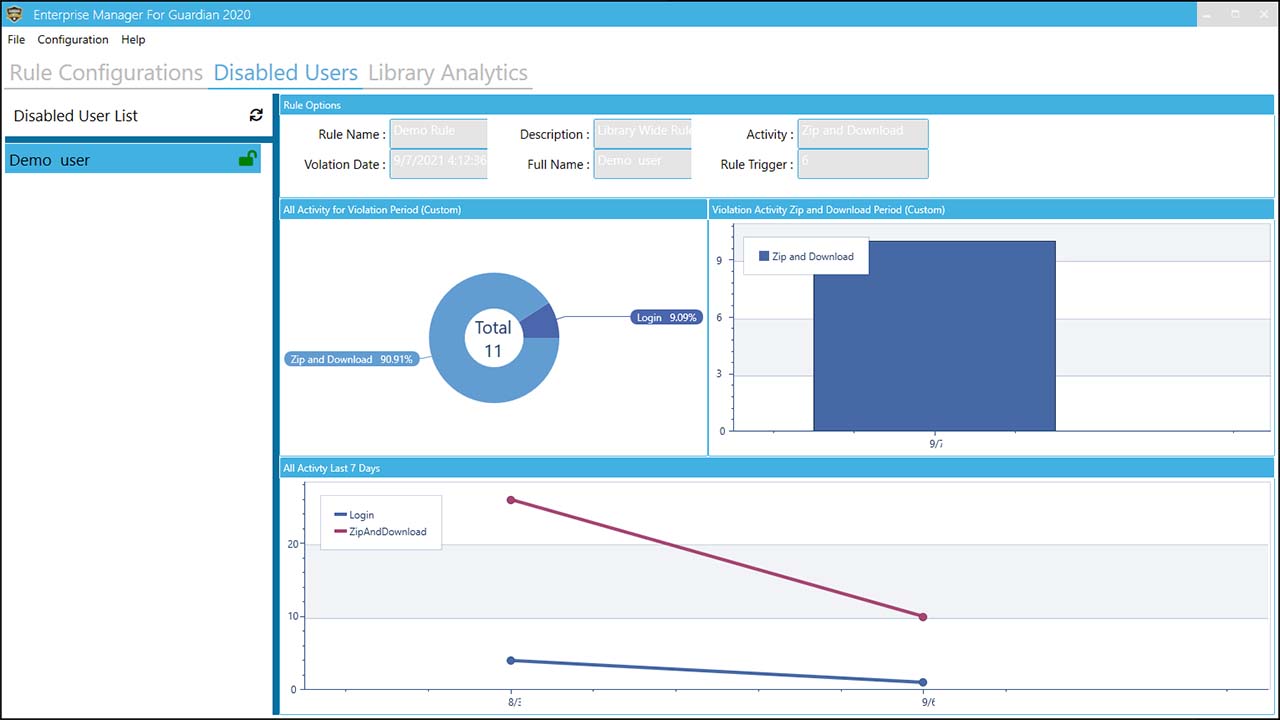This screenshot has width=1280, height=720.
Task: Click the Login line's first data point
Action: tap(511, 661)
